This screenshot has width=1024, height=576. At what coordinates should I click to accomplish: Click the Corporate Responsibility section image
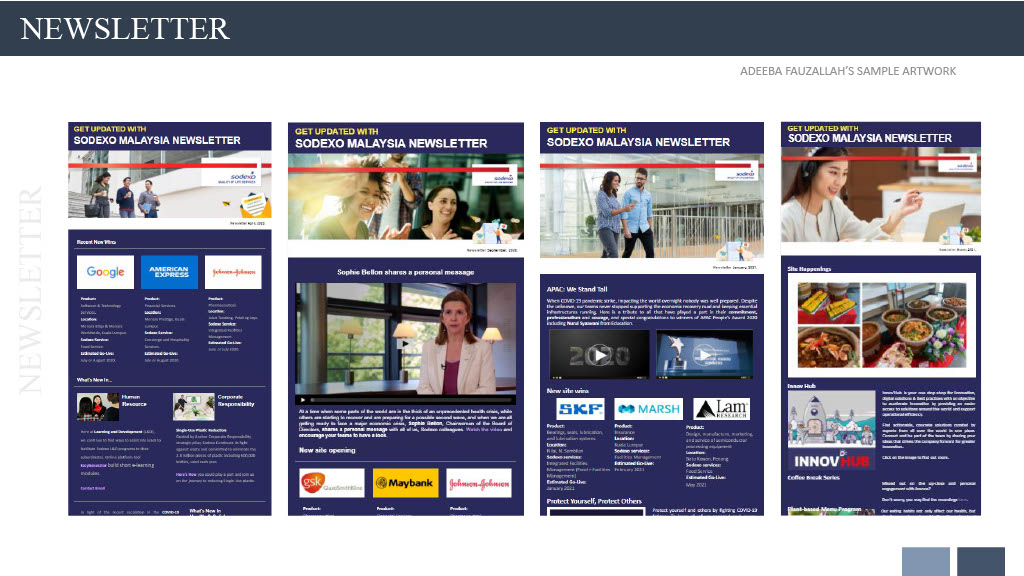(193, 405)
